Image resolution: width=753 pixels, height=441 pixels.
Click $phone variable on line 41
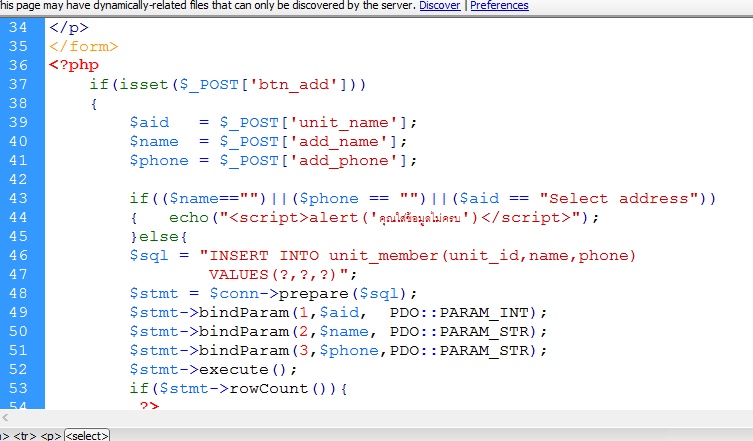tap(159, 160)
